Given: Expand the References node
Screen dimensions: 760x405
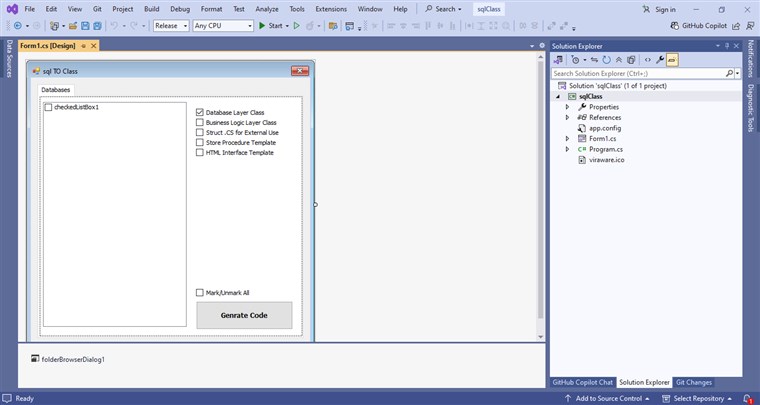Looking at the screenshot, I should click(x=568, y=117).
